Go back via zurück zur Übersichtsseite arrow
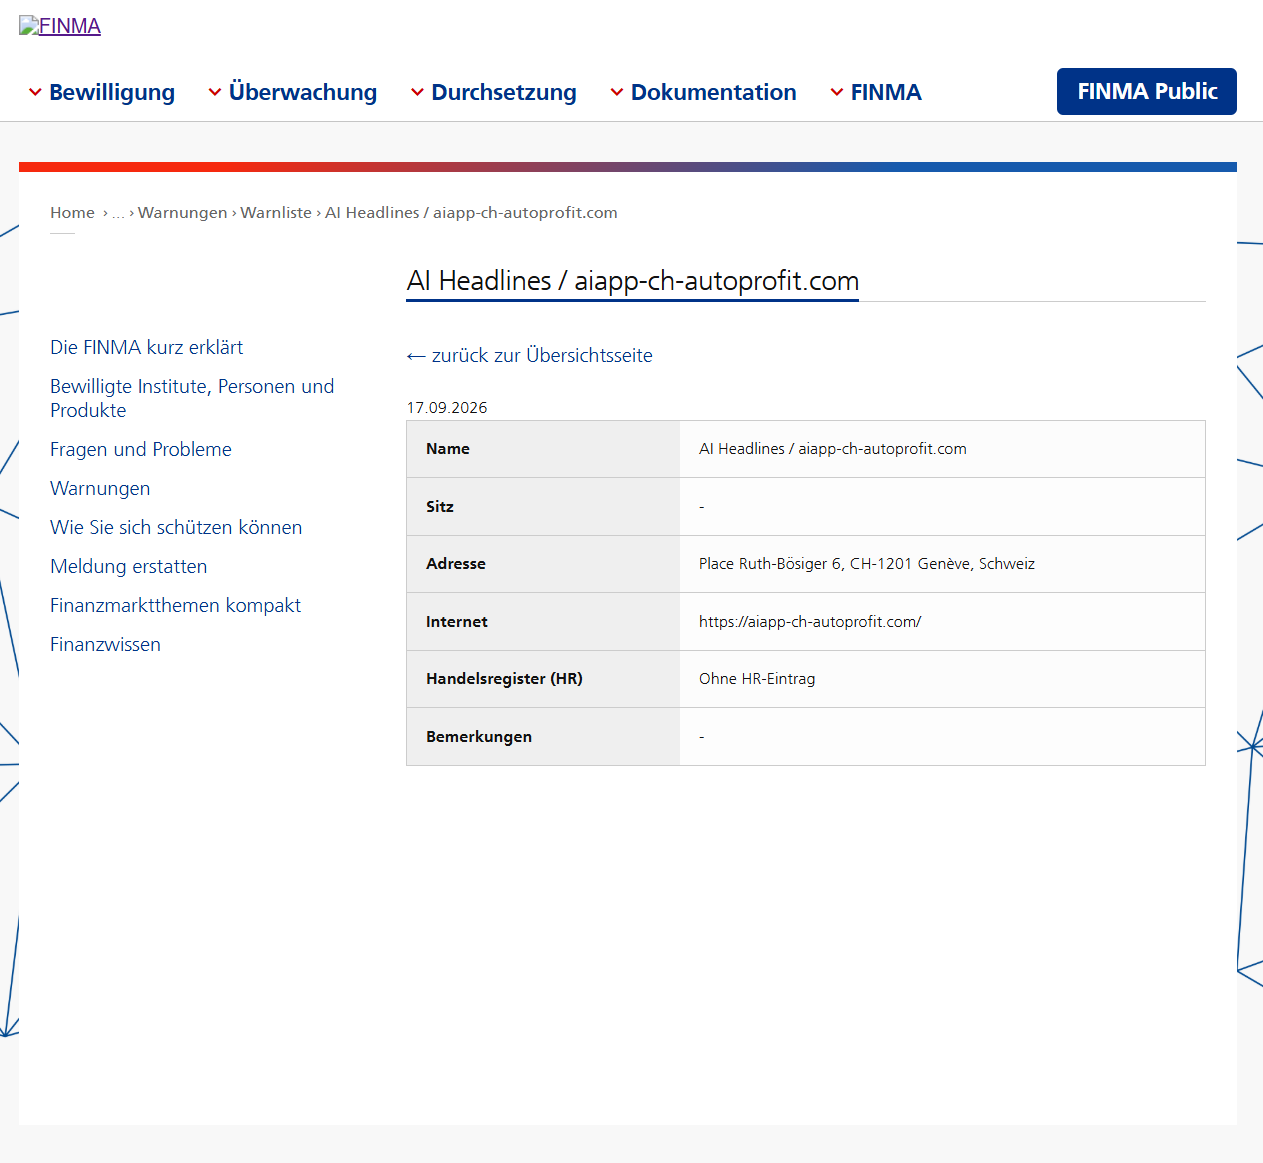The image size is (1263, 1163). [530, 355]
